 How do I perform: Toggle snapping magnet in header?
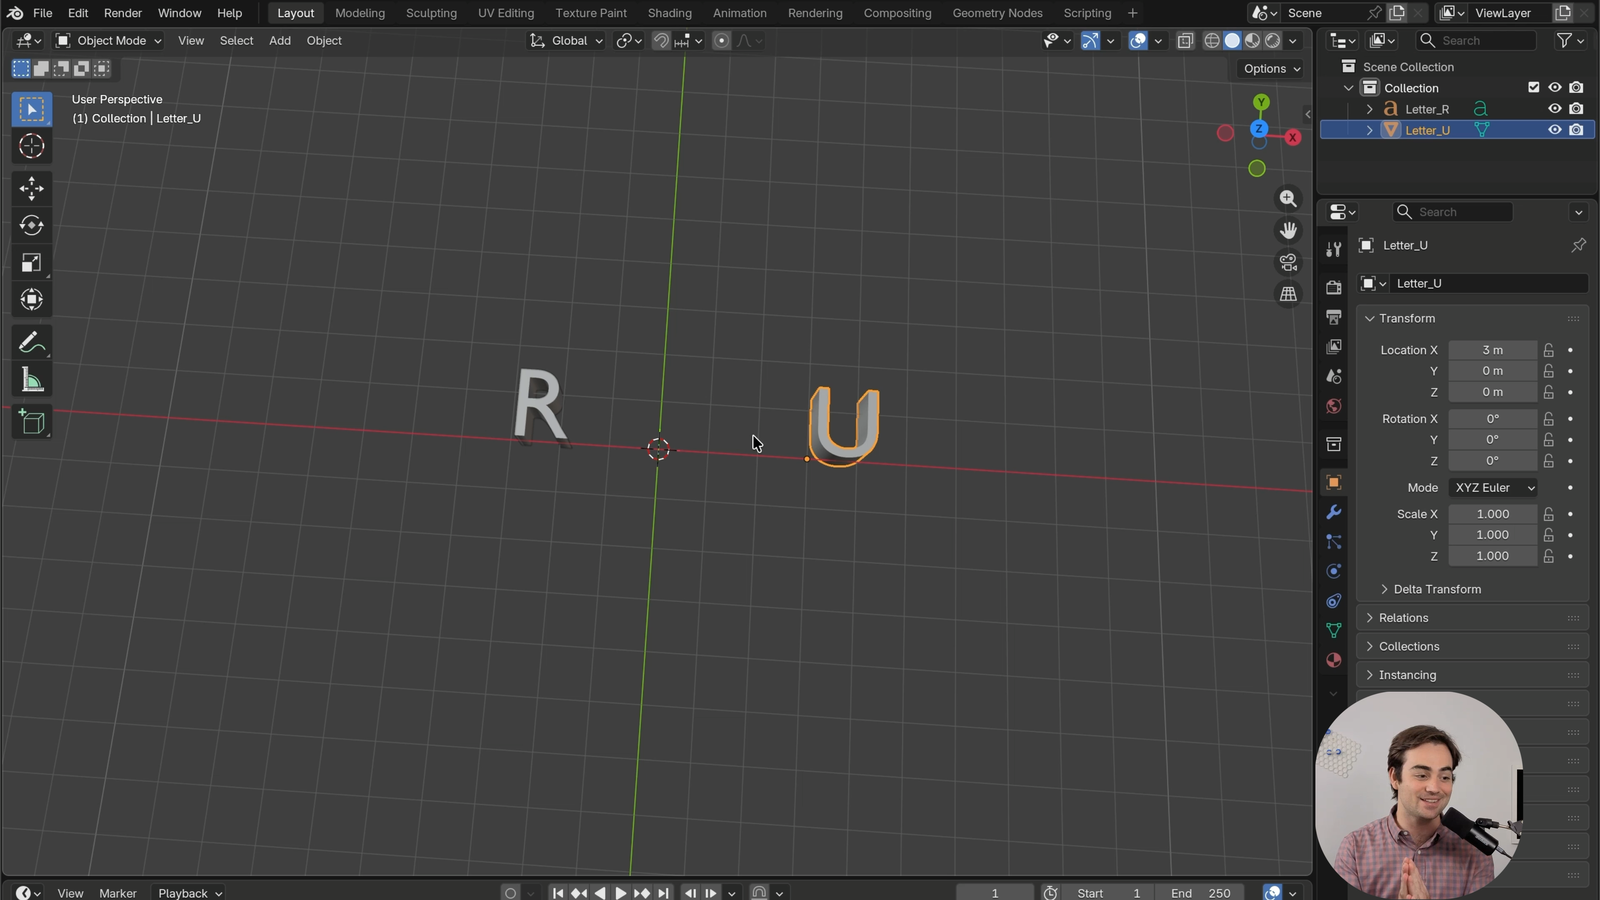tap(661, 41)
